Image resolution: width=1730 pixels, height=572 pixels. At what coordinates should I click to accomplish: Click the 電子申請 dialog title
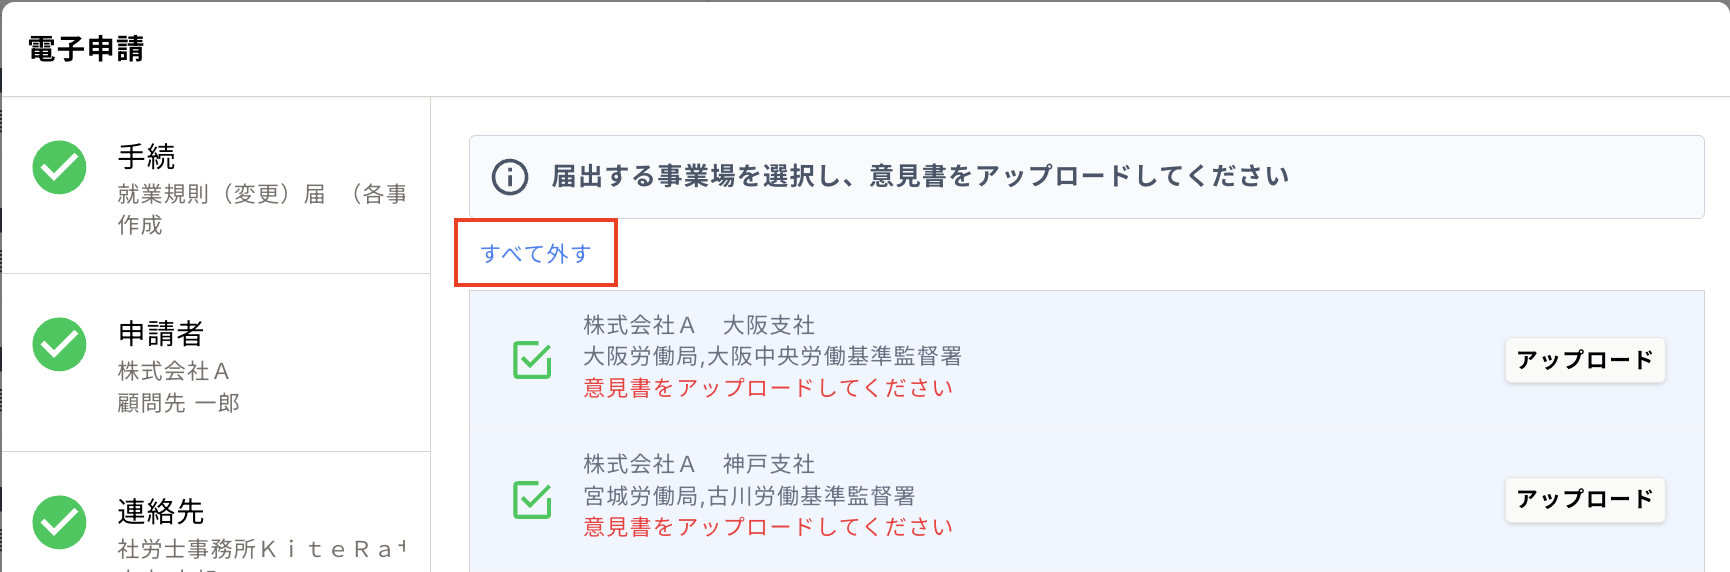tap(86, 49)
